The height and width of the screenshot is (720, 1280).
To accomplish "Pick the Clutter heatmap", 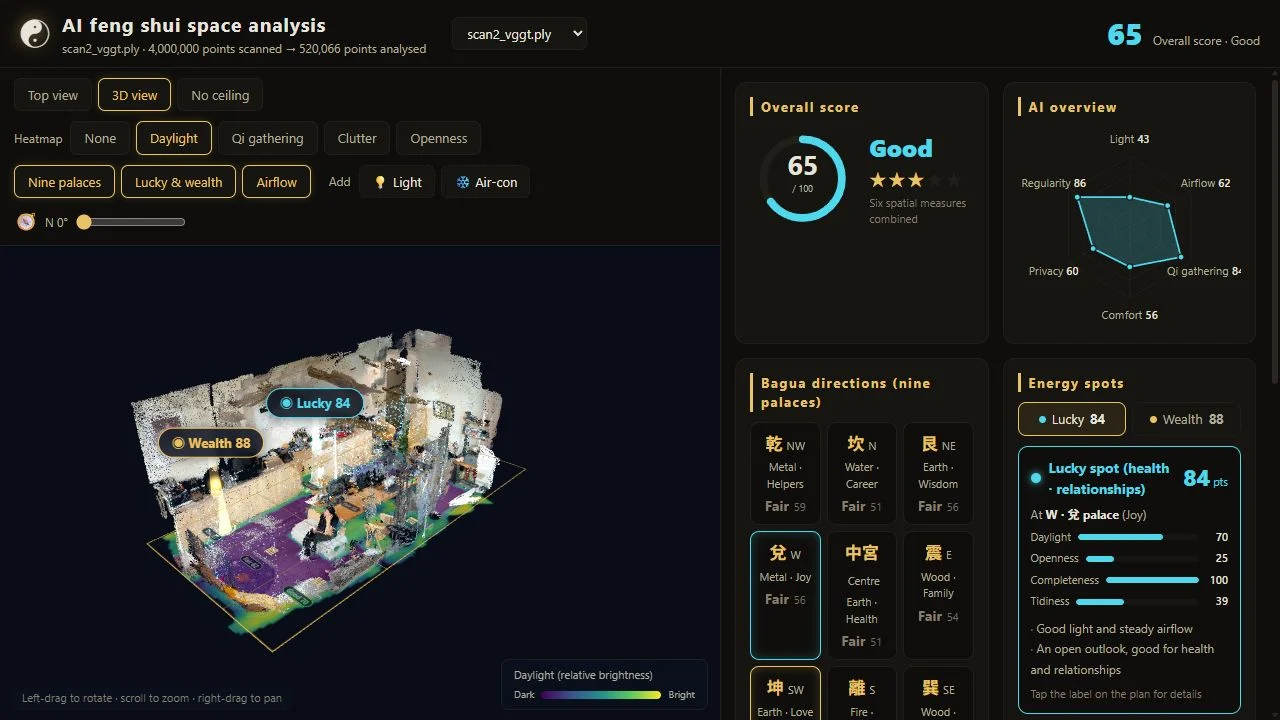I will pos(357,139).
